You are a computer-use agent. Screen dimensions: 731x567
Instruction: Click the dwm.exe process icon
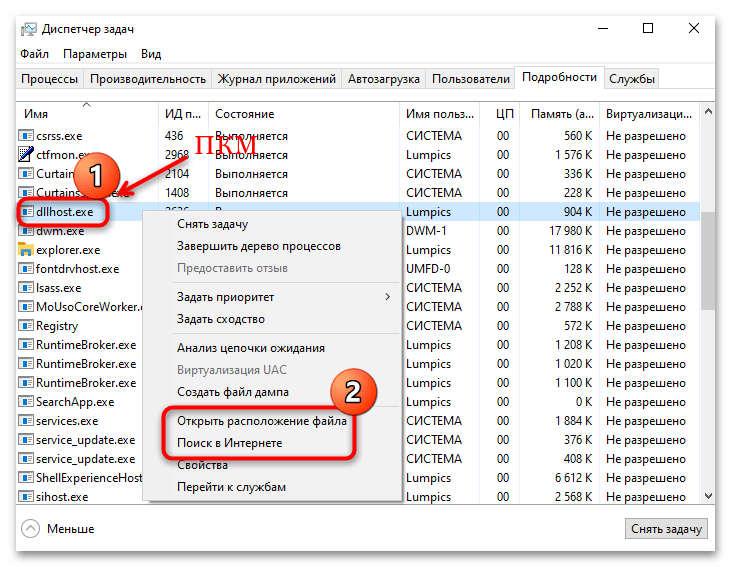26,231
